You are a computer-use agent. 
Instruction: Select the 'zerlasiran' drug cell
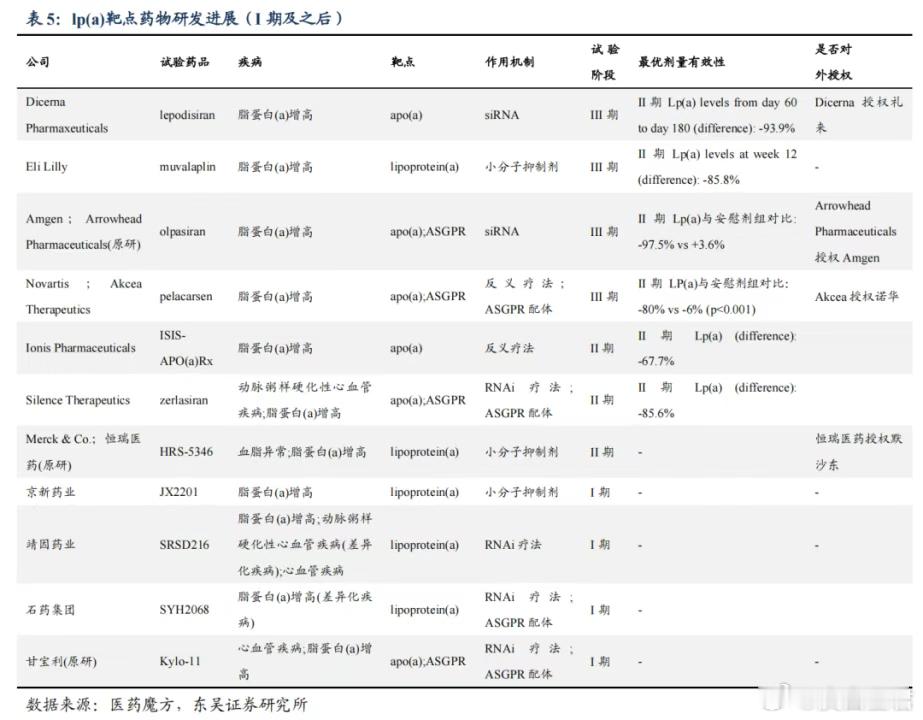click(184, 400)
